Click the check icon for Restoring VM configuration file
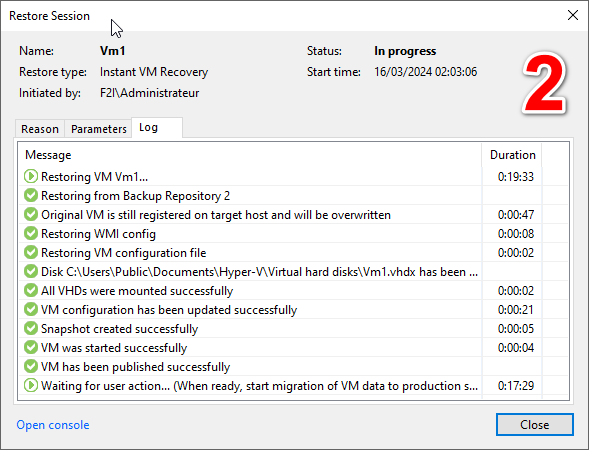The height and width of the screenshot is (450, 589). pyautogui.click(x=31, y=252)
